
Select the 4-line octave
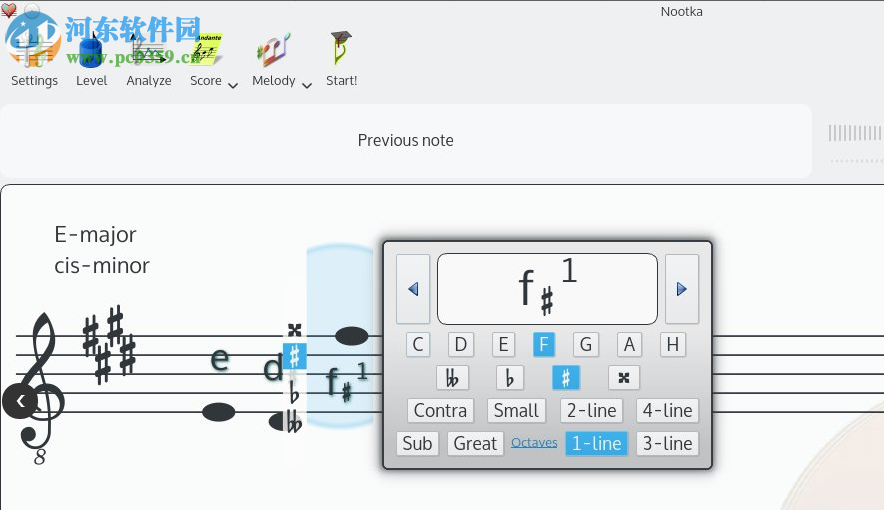point(668,411)
